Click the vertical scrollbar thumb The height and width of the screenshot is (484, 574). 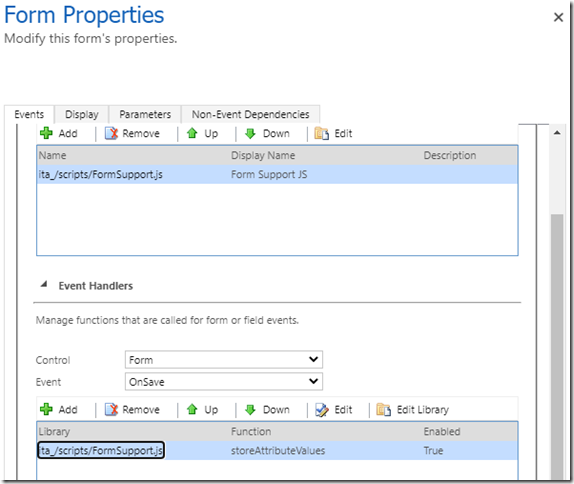[557, 346]
